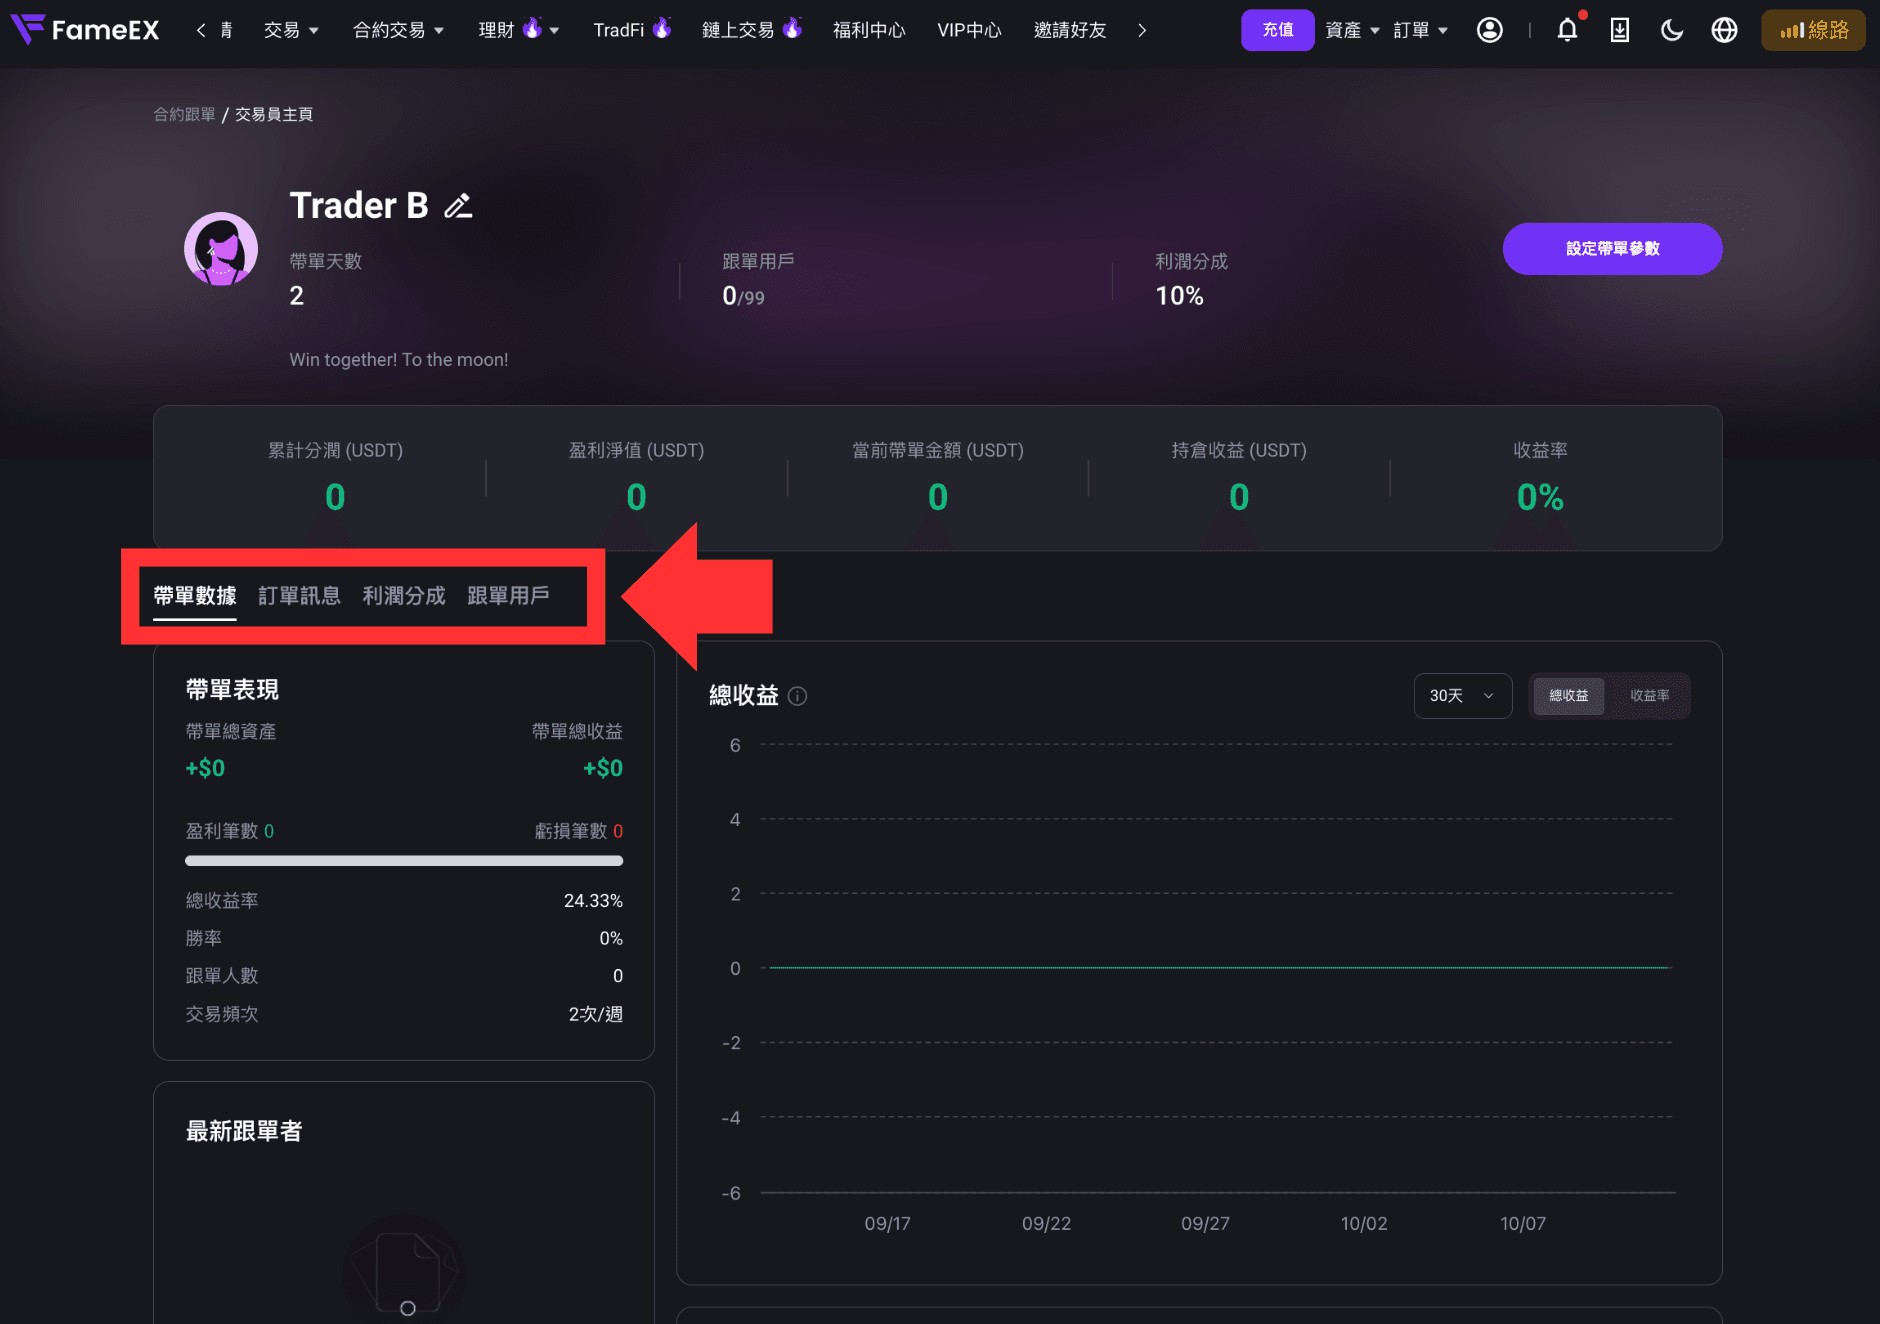
Task: Open 線路 network signal button
Action: (1813, 30)
